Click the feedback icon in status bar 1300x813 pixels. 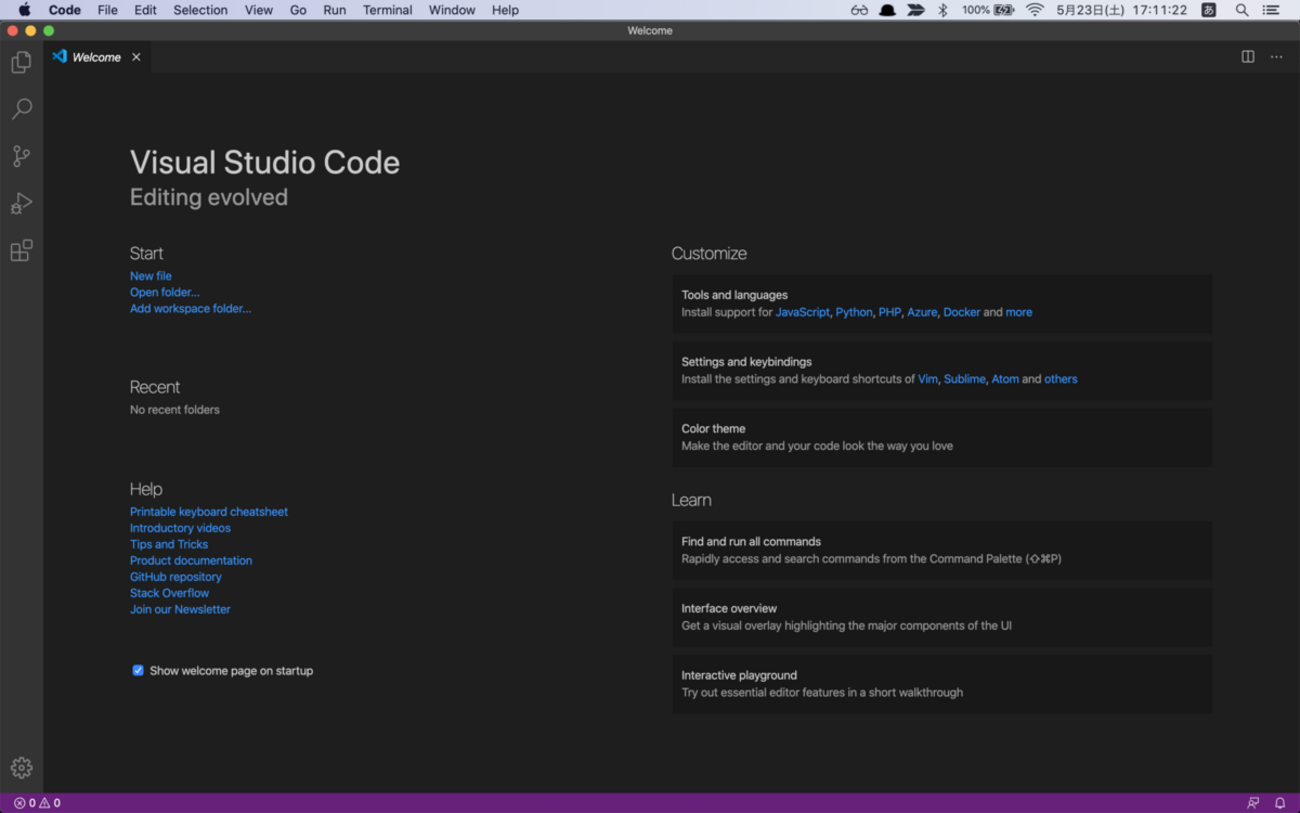tap(1253, 803)
